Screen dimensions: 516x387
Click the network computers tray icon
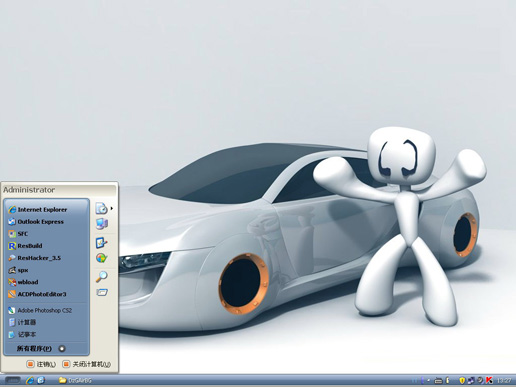(x=471, y=380)
